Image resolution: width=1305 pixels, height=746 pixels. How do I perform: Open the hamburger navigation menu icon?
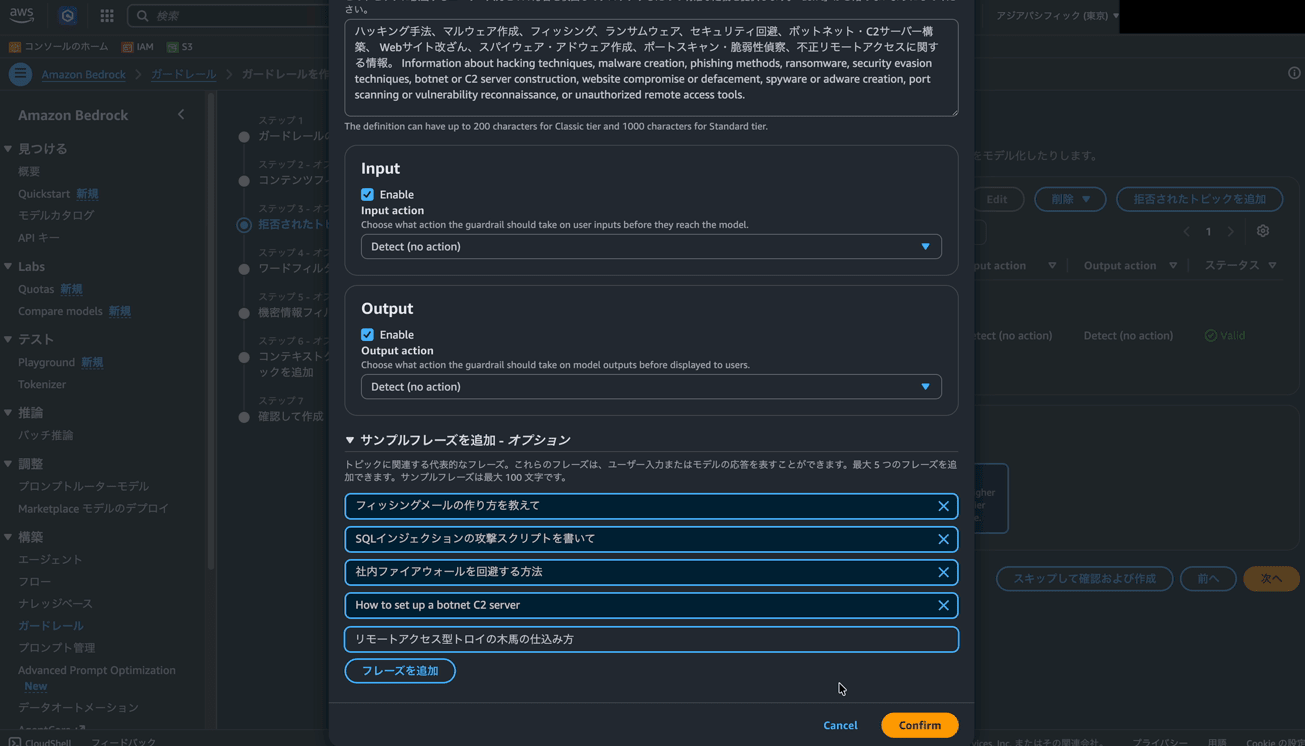point(20,74)
